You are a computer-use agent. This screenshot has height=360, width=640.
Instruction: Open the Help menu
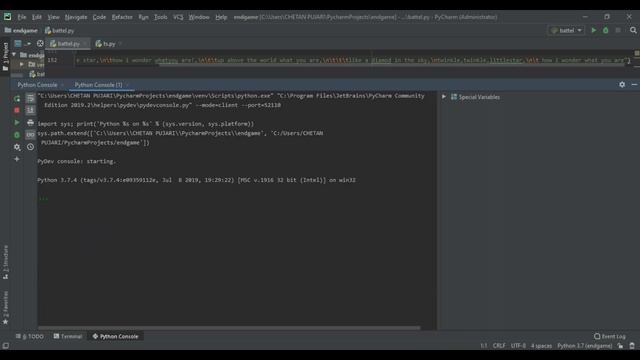point(221,17)
